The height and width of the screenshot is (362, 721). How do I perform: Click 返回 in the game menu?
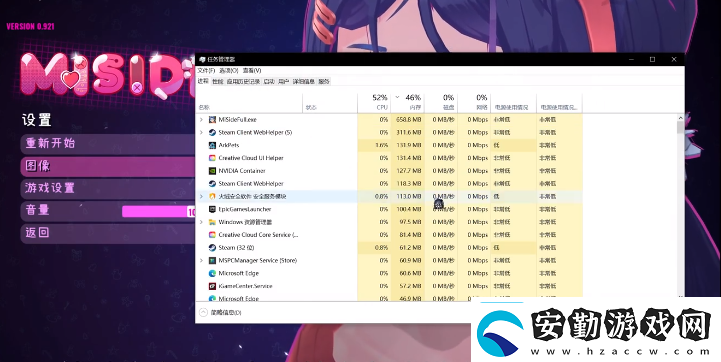coord(109,233)
